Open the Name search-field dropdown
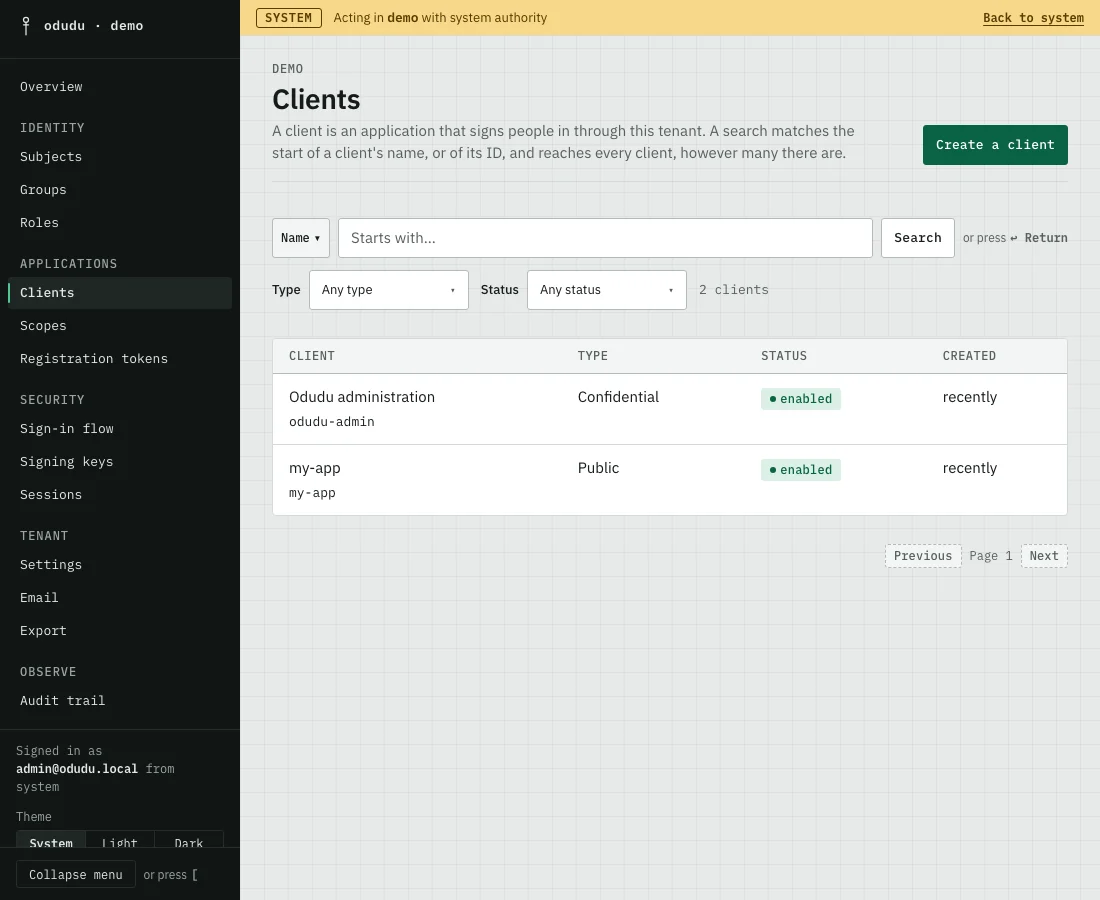The image size is (1100, 900). (300, 239)
